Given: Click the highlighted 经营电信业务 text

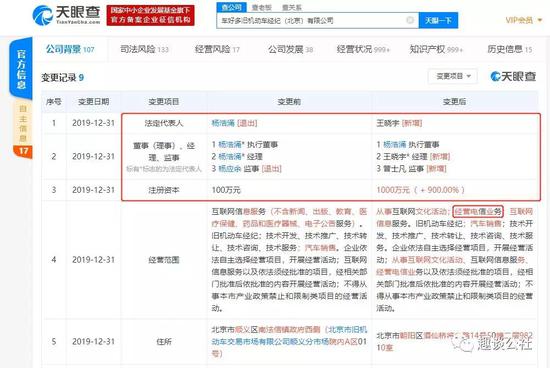Looking at the screenshot, I should 478,212.
